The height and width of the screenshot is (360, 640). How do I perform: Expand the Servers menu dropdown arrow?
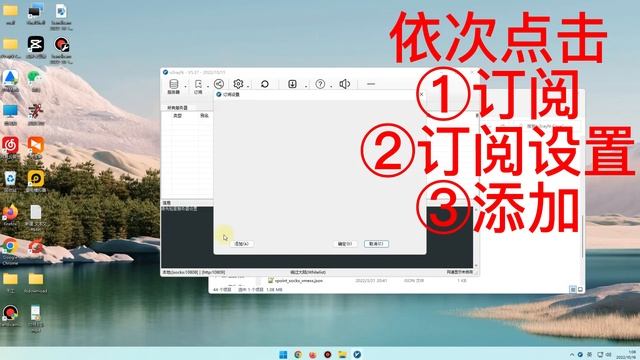(185, 87)
